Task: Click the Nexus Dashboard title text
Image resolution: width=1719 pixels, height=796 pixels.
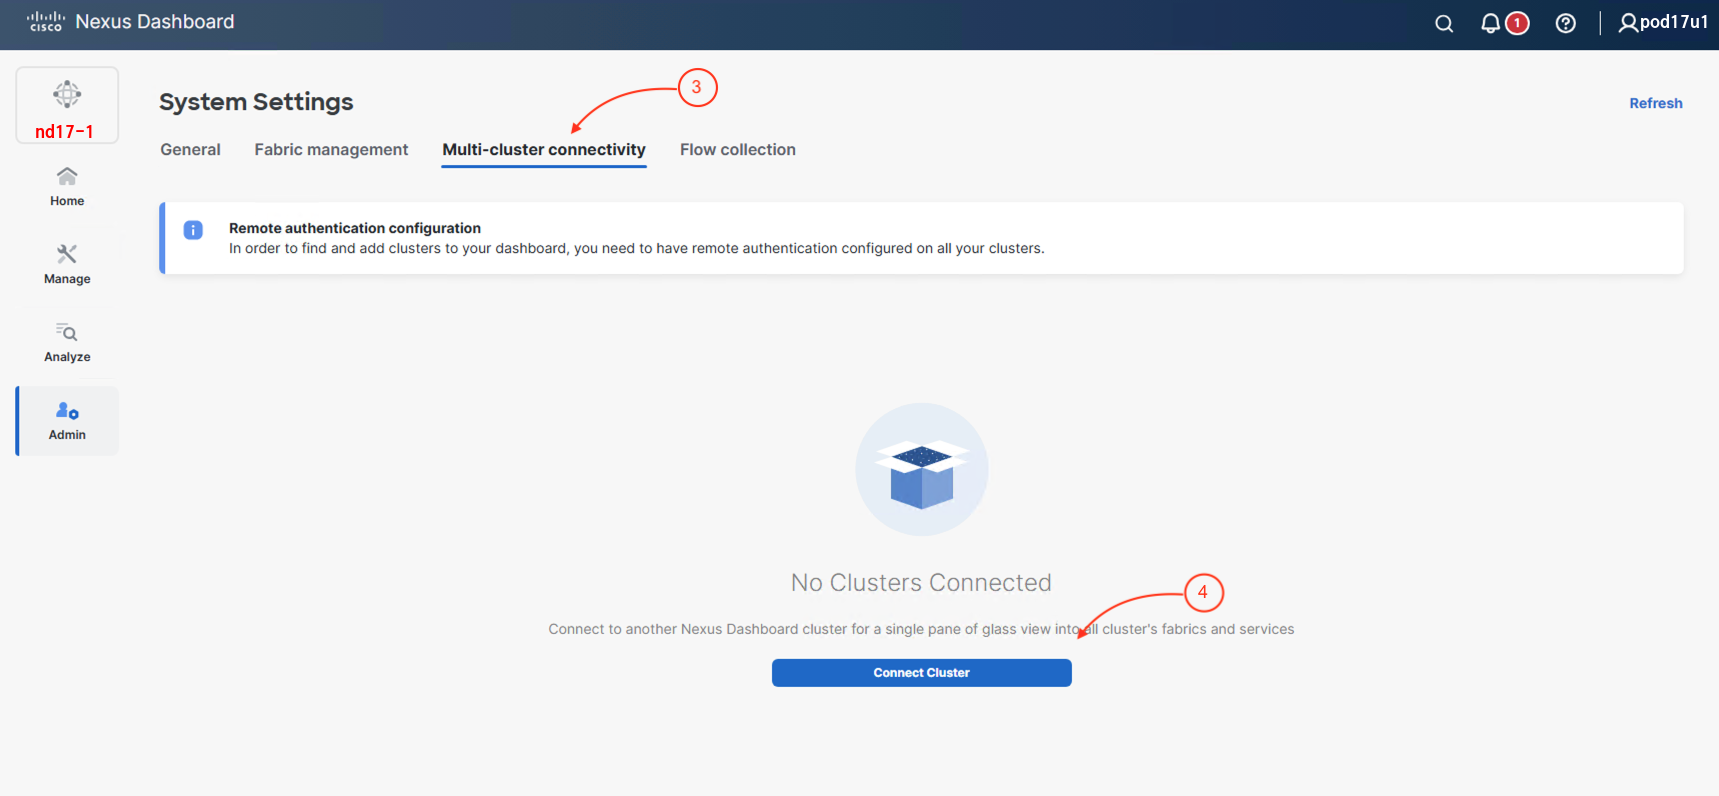Action: [x=155, y=22]
